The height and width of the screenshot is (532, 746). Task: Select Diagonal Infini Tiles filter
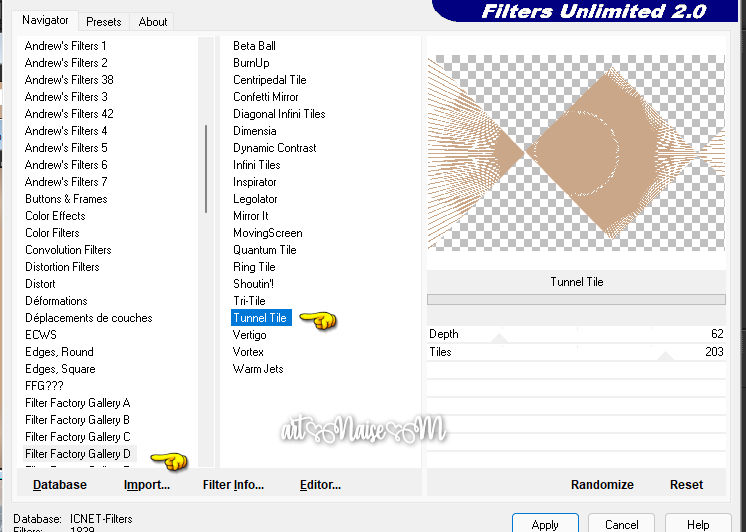(x=279, y=114)
